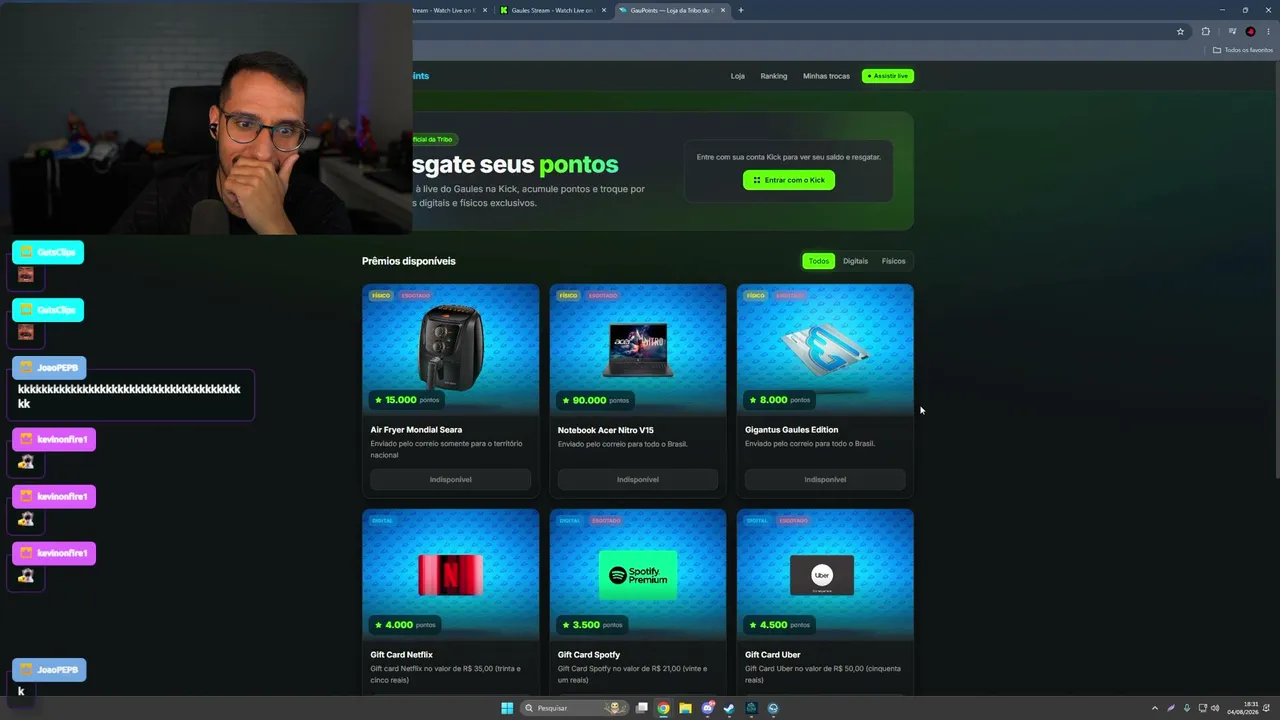Click the Spotify Premium gift card image
This screenshot has width=1280, height=720.
[x=638, y=575]
